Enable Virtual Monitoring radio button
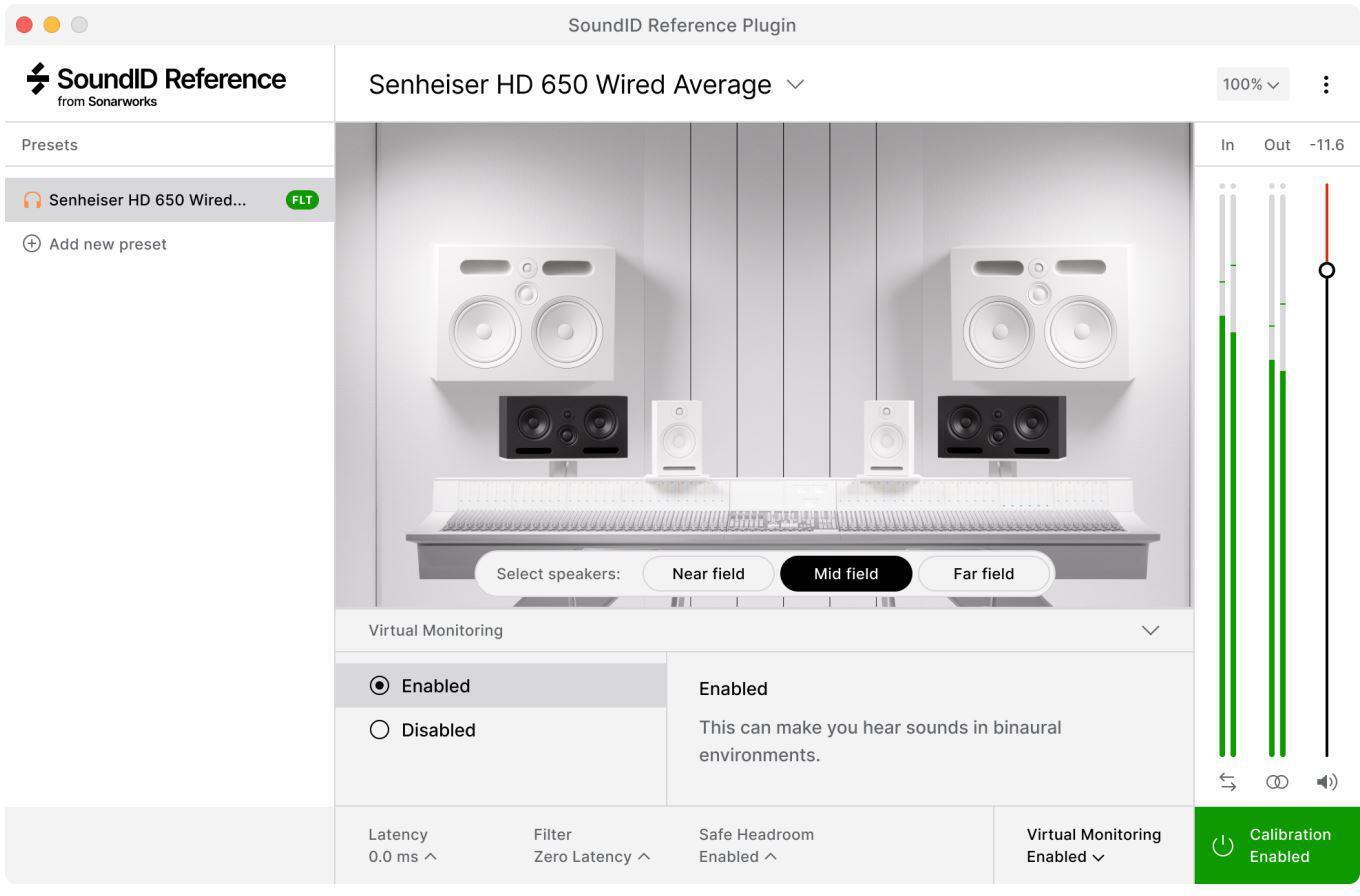This screenshot has height=896, width=1360. [379, 685]
